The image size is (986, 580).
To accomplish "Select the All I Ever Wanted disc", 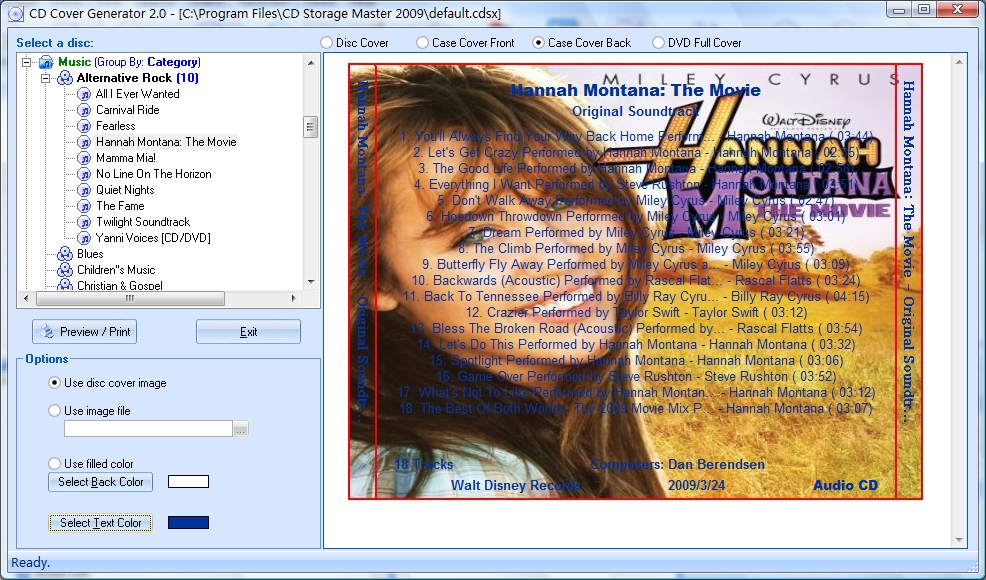I will (x=138, y=94).
